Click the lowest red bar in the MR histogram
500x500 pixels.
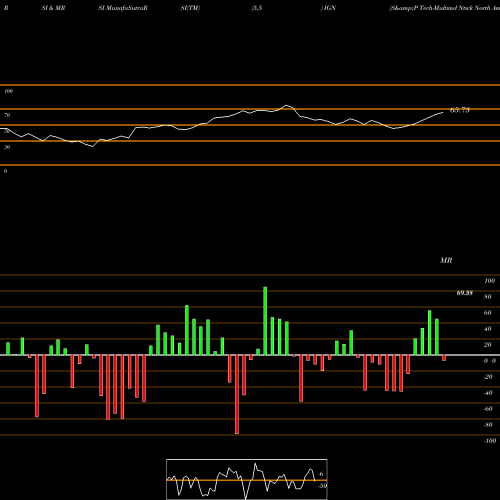237,394
